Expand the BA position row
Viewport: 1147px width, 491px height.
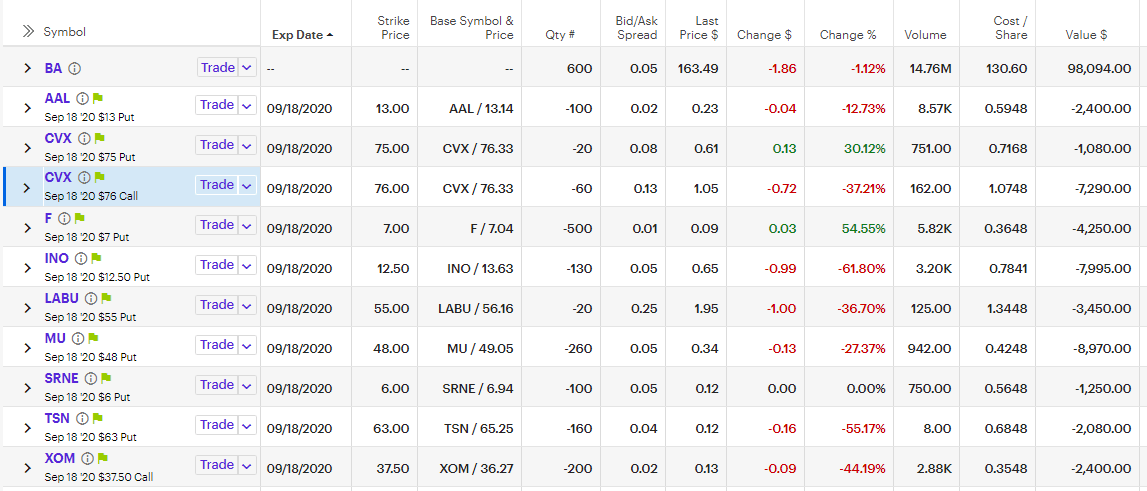coord(28,68)
